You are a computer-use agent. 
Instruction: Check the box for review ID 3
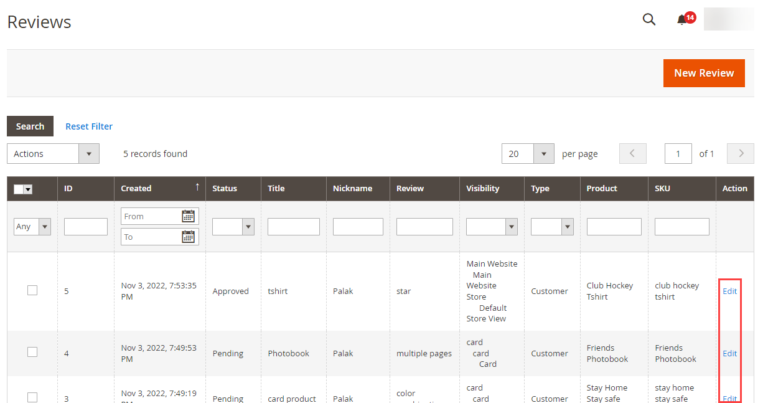click(x=32, y=397)
